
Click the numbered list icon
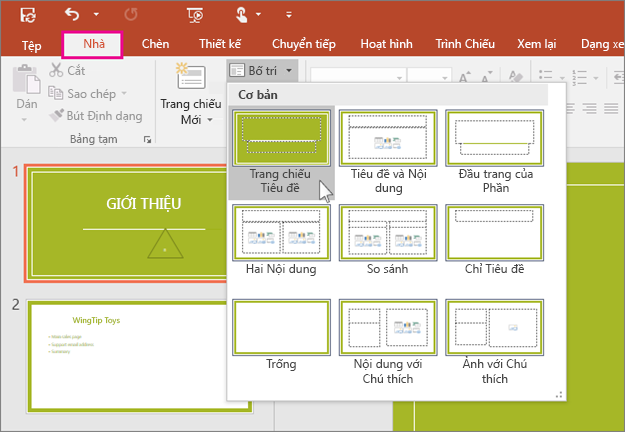[579, 77]
